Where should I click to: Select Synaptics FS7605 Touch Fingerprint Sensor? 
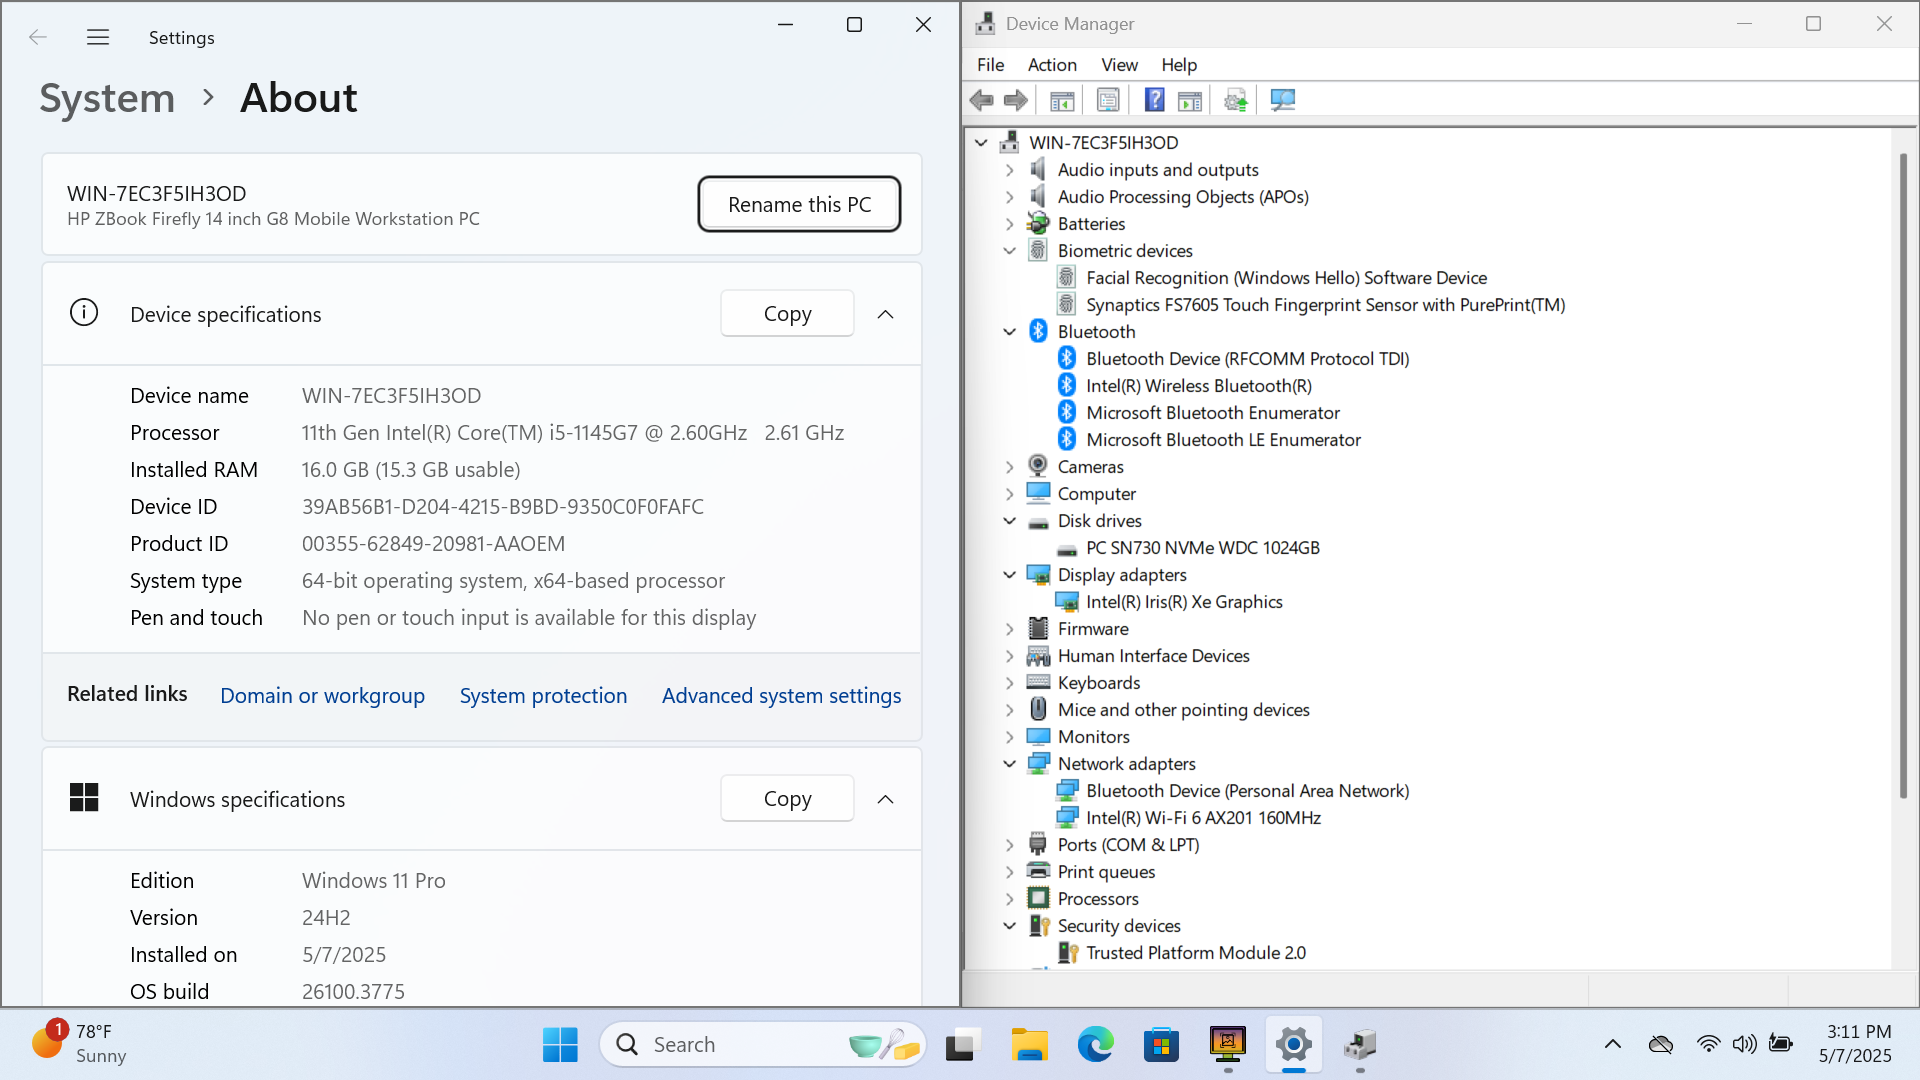pyautogui.click(x=1325, y=305)
